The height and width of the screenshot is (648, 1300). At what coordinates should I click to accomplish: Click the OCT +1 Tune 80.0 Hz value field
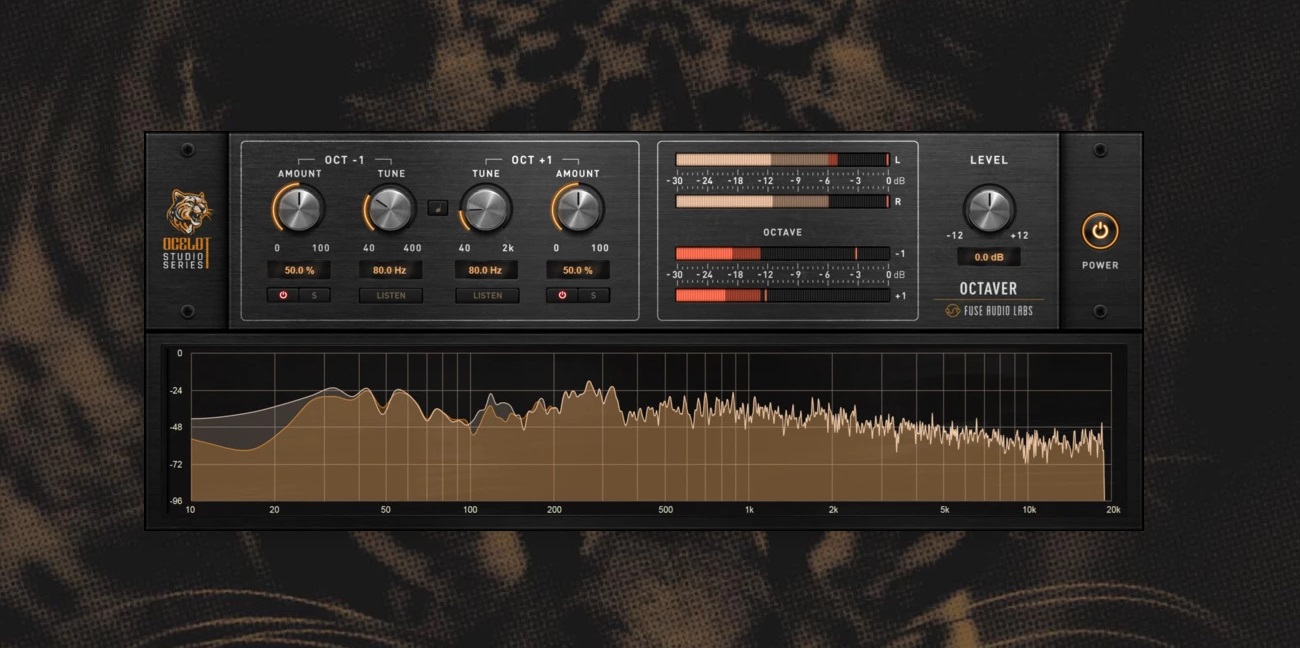(x=486, y=270)
